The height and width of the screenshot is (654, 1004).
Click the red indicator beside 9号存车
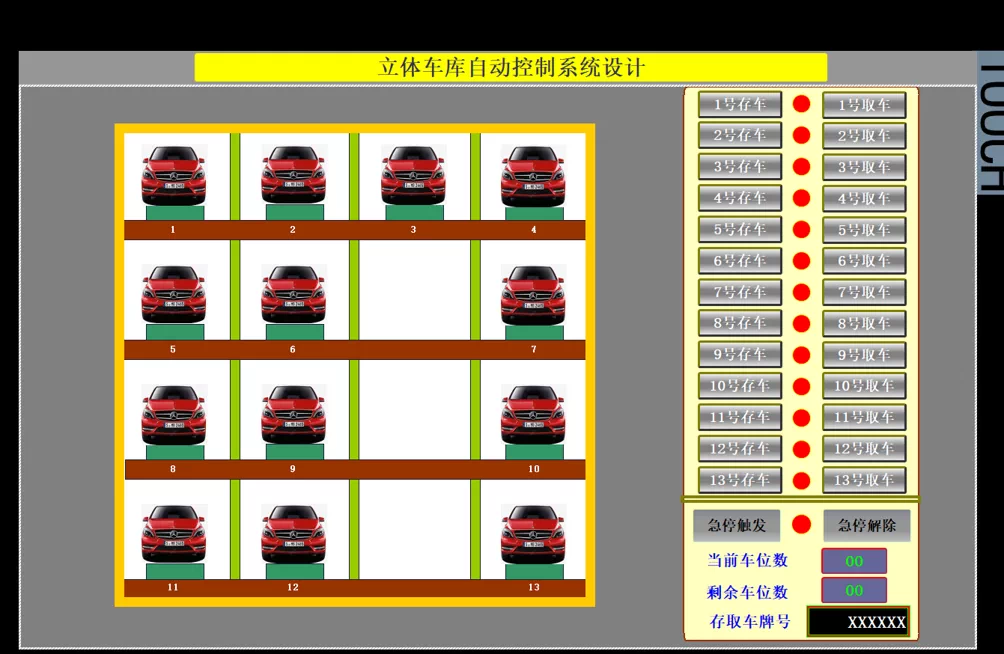802,355
